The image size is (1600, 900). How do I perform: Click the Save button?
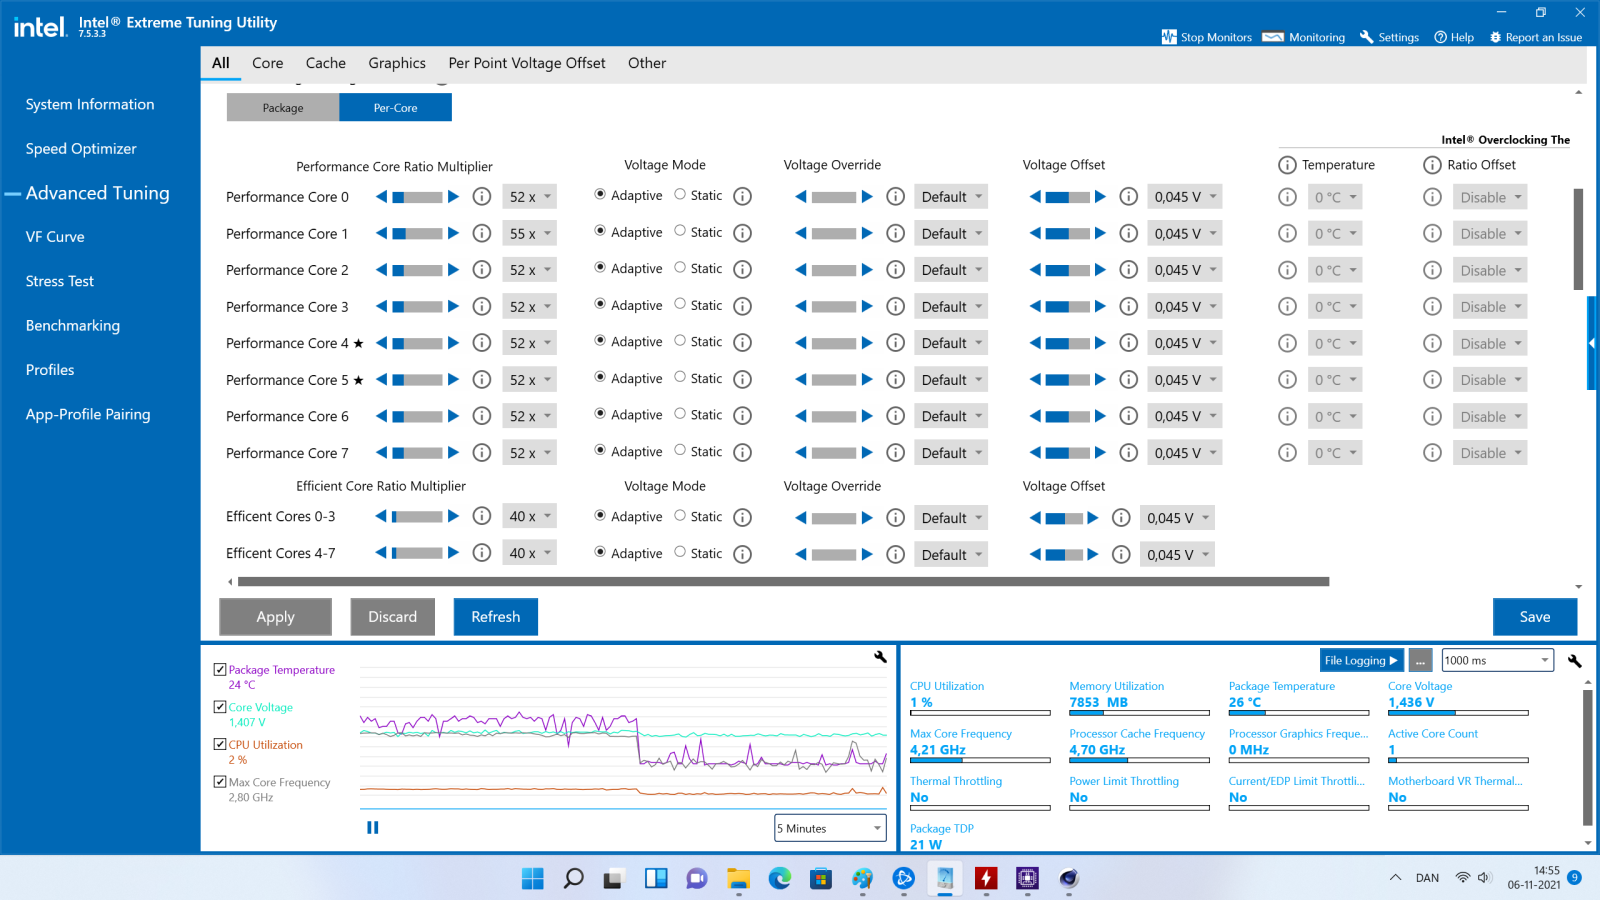click(x=1535, y=617)
